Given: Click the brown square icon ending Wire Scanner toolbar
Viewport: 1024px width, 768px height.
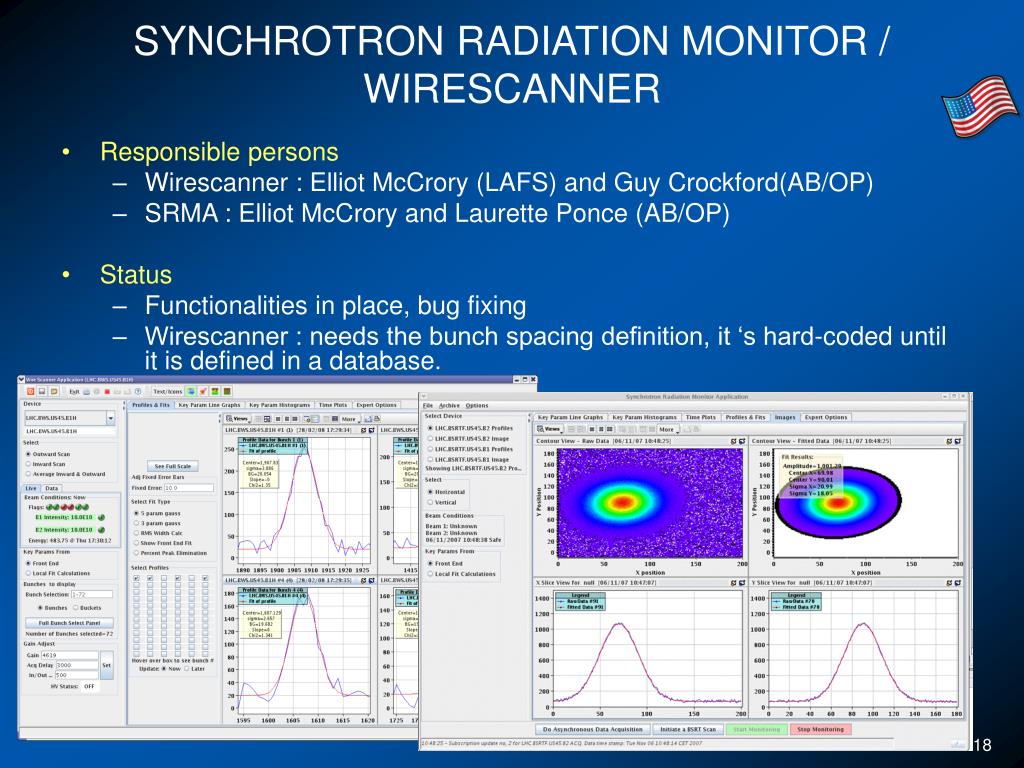Looking at the screenshot, I should pyautogui.click(x=227, y=391).
